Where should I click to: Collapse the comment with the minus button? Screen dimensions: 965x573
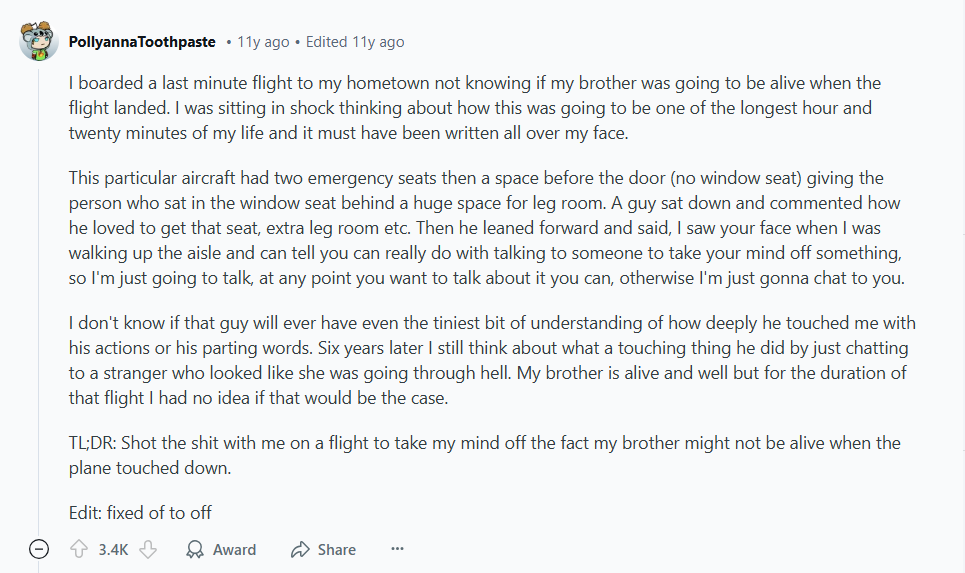click(39, 549)
